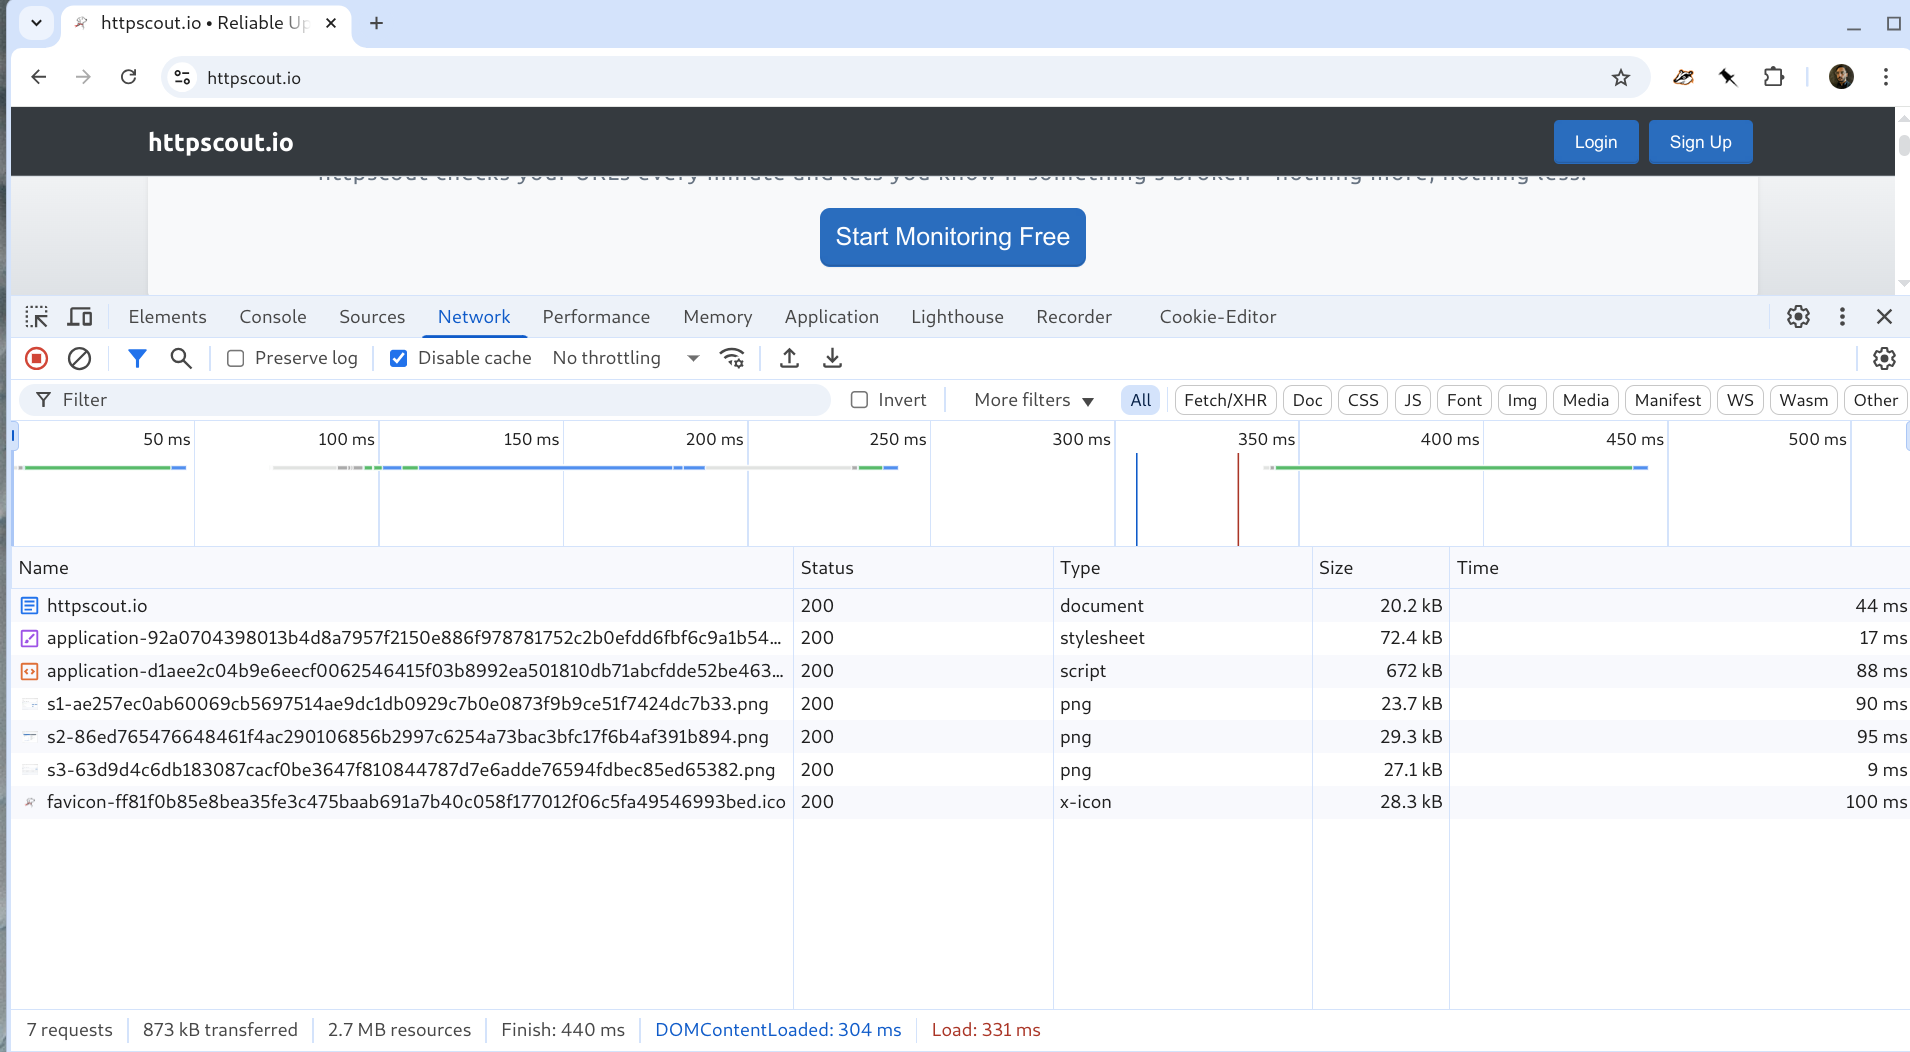The image size is (1910, 1052).
Task: Select the All request type filter
Action: [1140, 400]
